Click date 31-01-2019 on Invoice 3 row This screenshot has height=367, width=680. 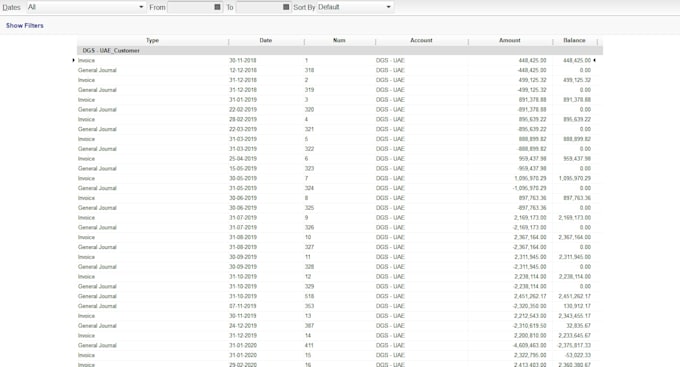(x=243, y=100)
